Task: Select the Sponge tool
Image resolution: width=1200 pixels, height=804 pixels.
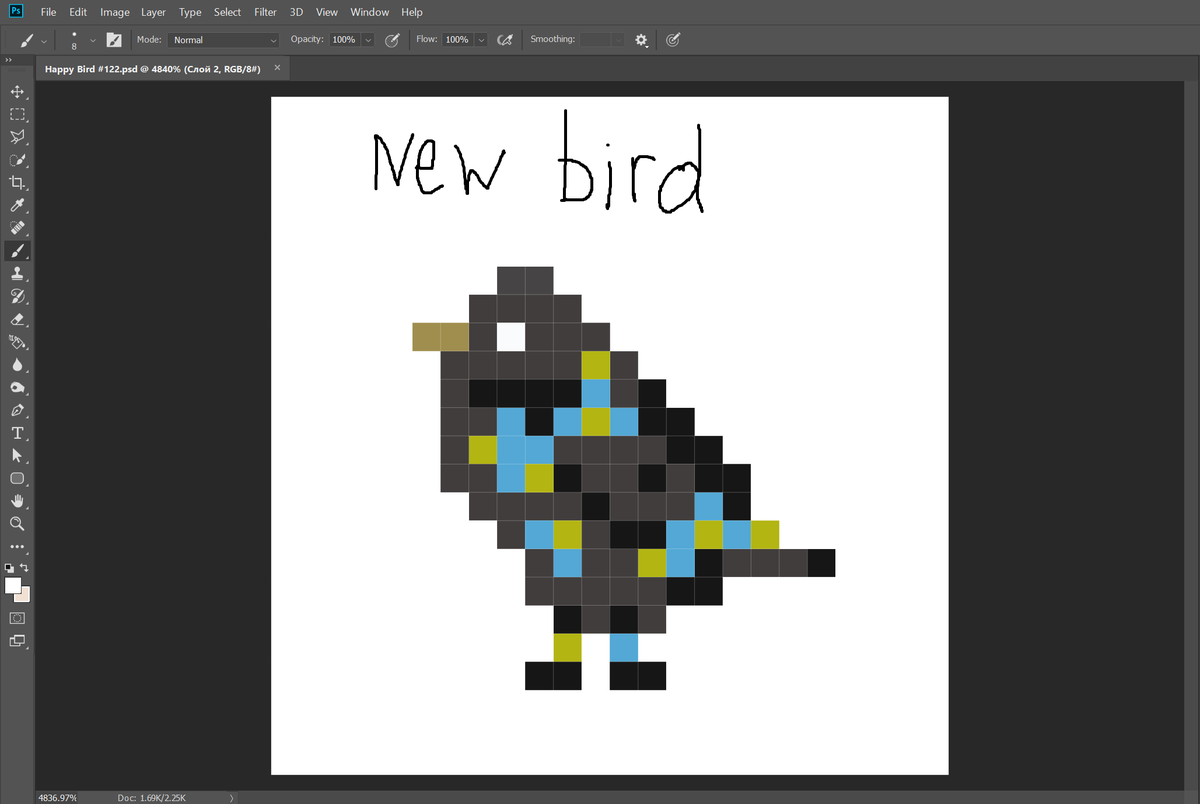Action: [17, 388]
